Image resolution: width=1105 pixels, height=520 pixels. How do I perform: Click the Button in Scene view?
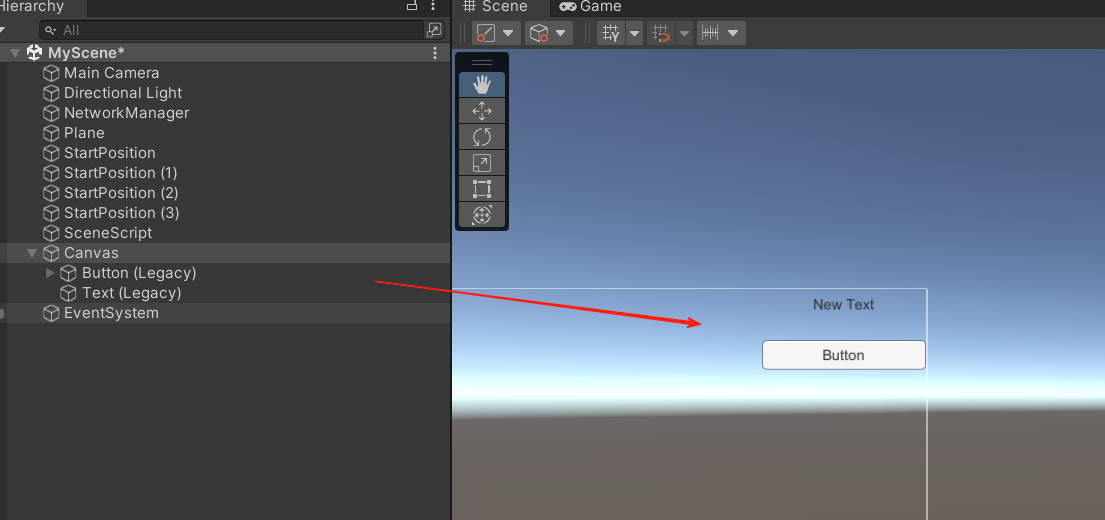pos(844,355)
